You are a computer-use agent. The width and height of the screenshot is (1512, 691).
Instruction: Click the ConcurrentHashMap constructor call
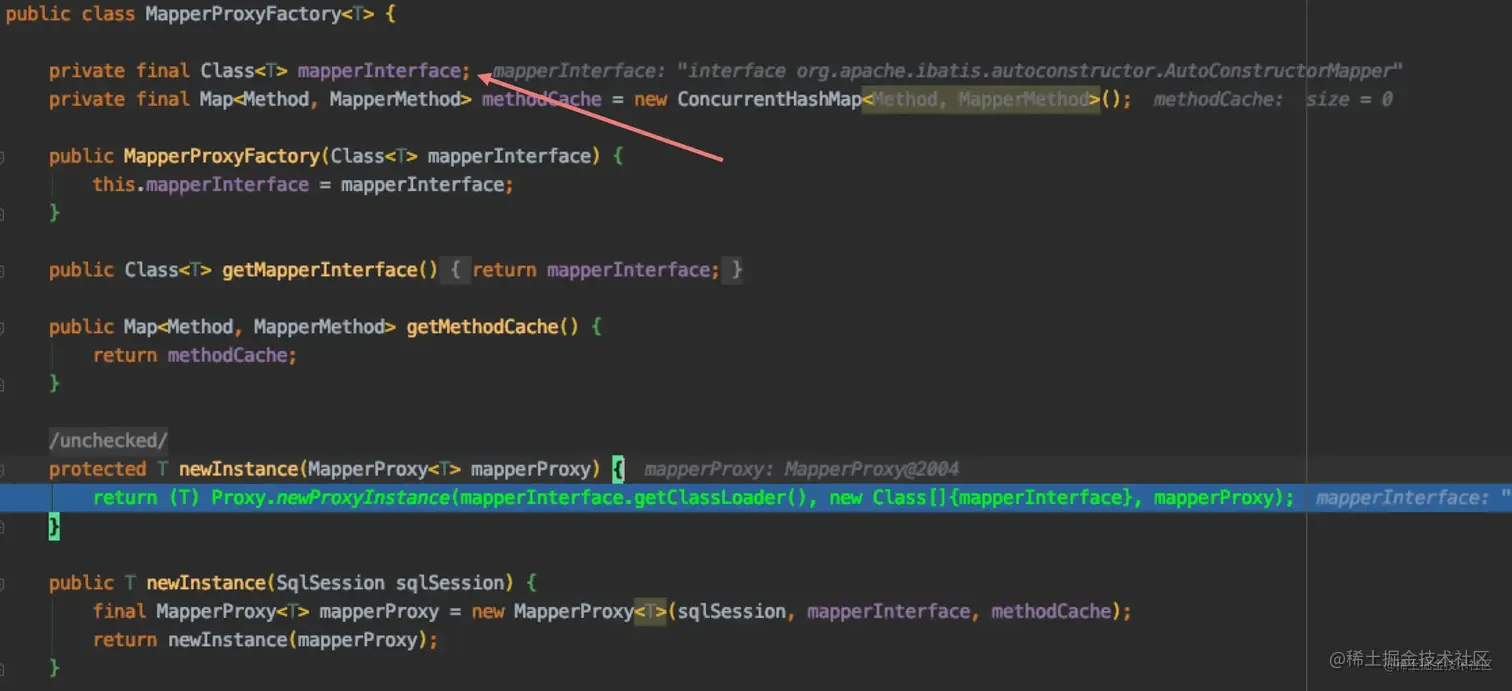(x=769, y=99)
